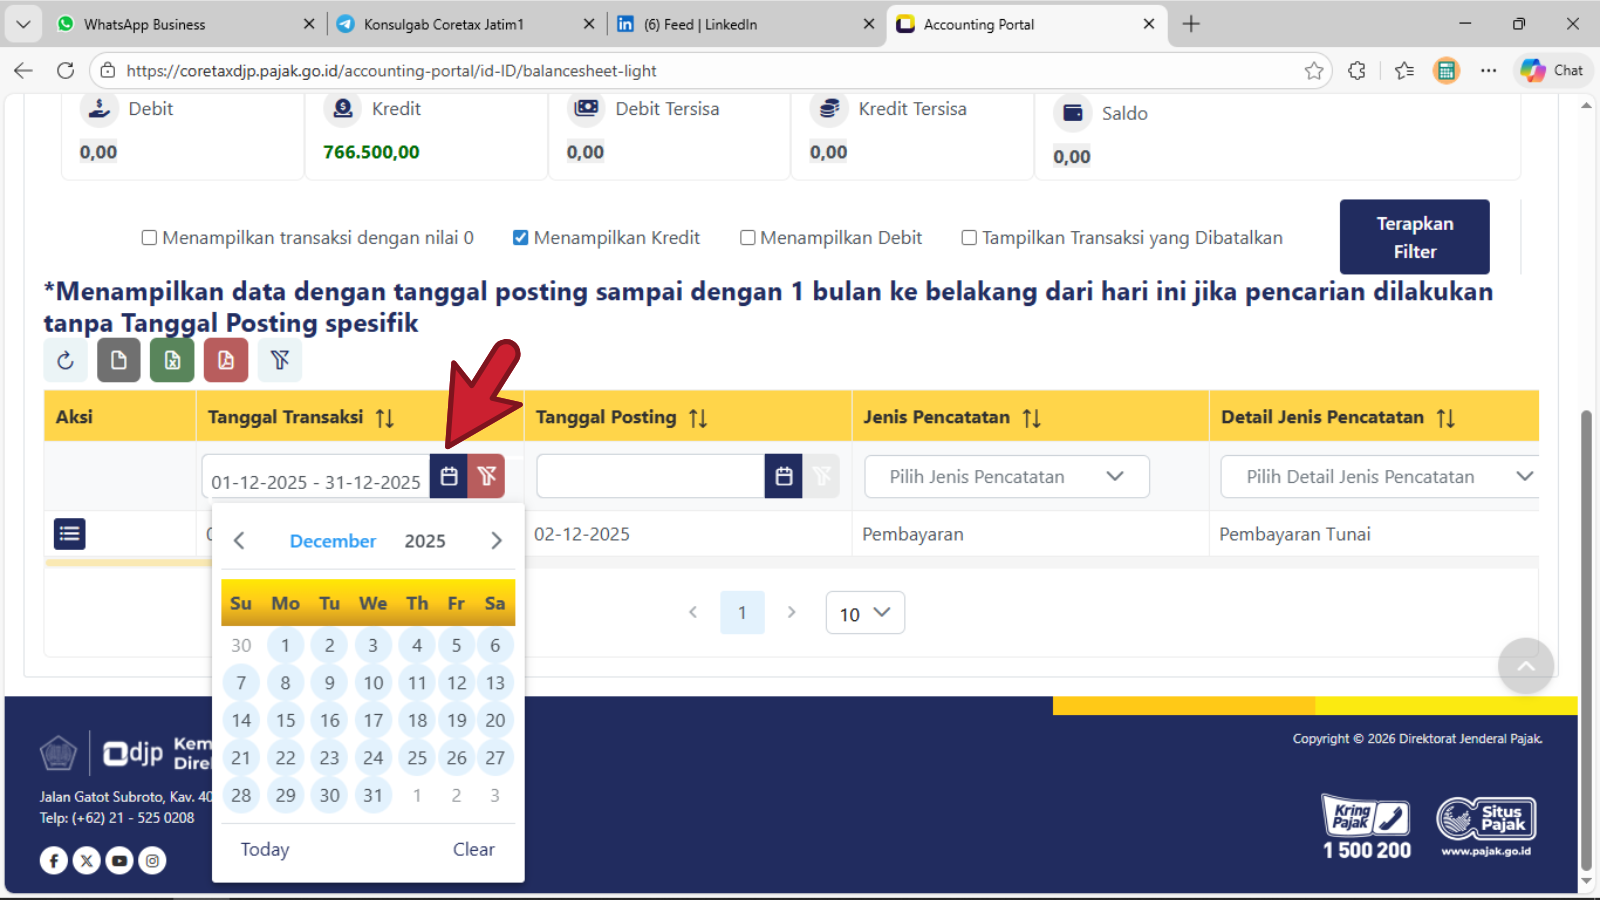This screenshot has width=1600, height=900.
Task: Clear the Tanggal Transaksi filter with red funnel button
Action: coord(487,477)
